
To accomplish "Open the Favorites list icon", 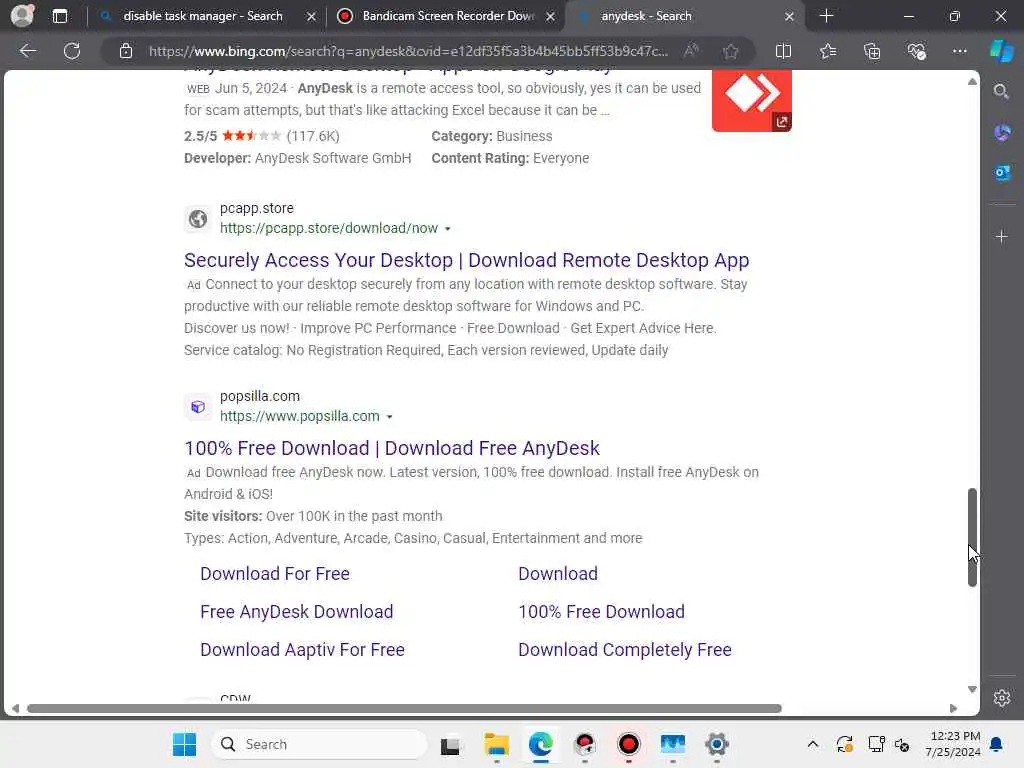I will [827, 51].
